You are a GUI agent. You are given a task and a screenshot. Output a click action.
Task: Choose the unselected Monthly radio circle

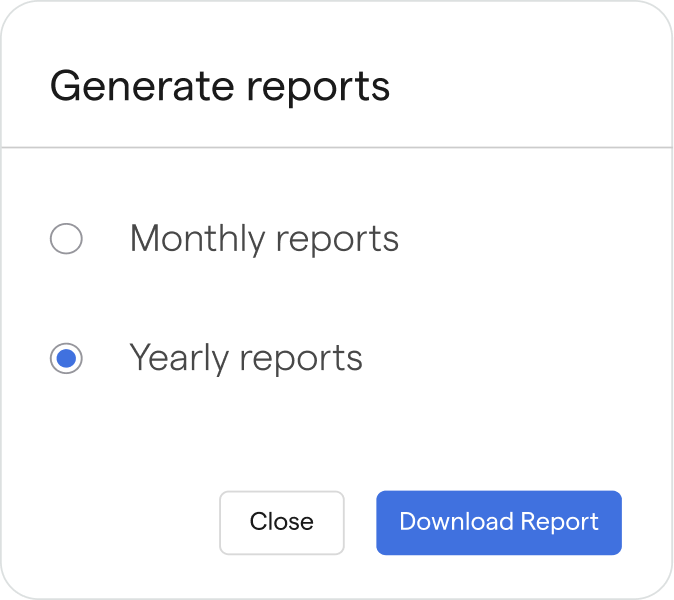(66, 239)
